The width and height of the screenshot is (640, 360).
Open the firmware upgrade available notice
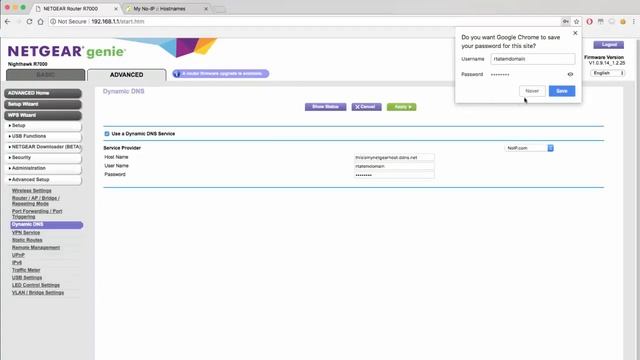point(221,74)
